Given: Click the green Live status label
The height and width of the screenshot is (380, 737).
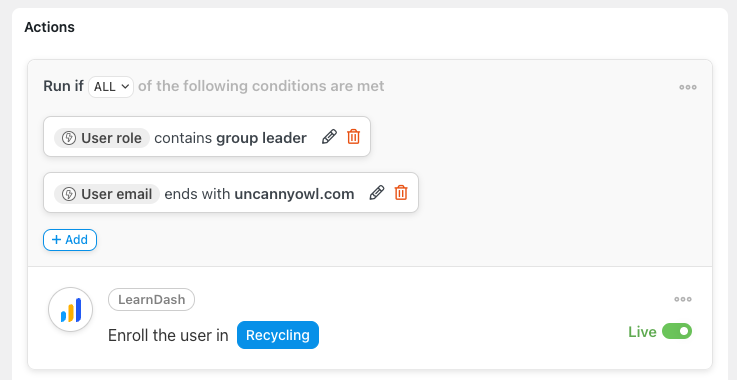Looking at the screenshot, I should tap(642, 332).
